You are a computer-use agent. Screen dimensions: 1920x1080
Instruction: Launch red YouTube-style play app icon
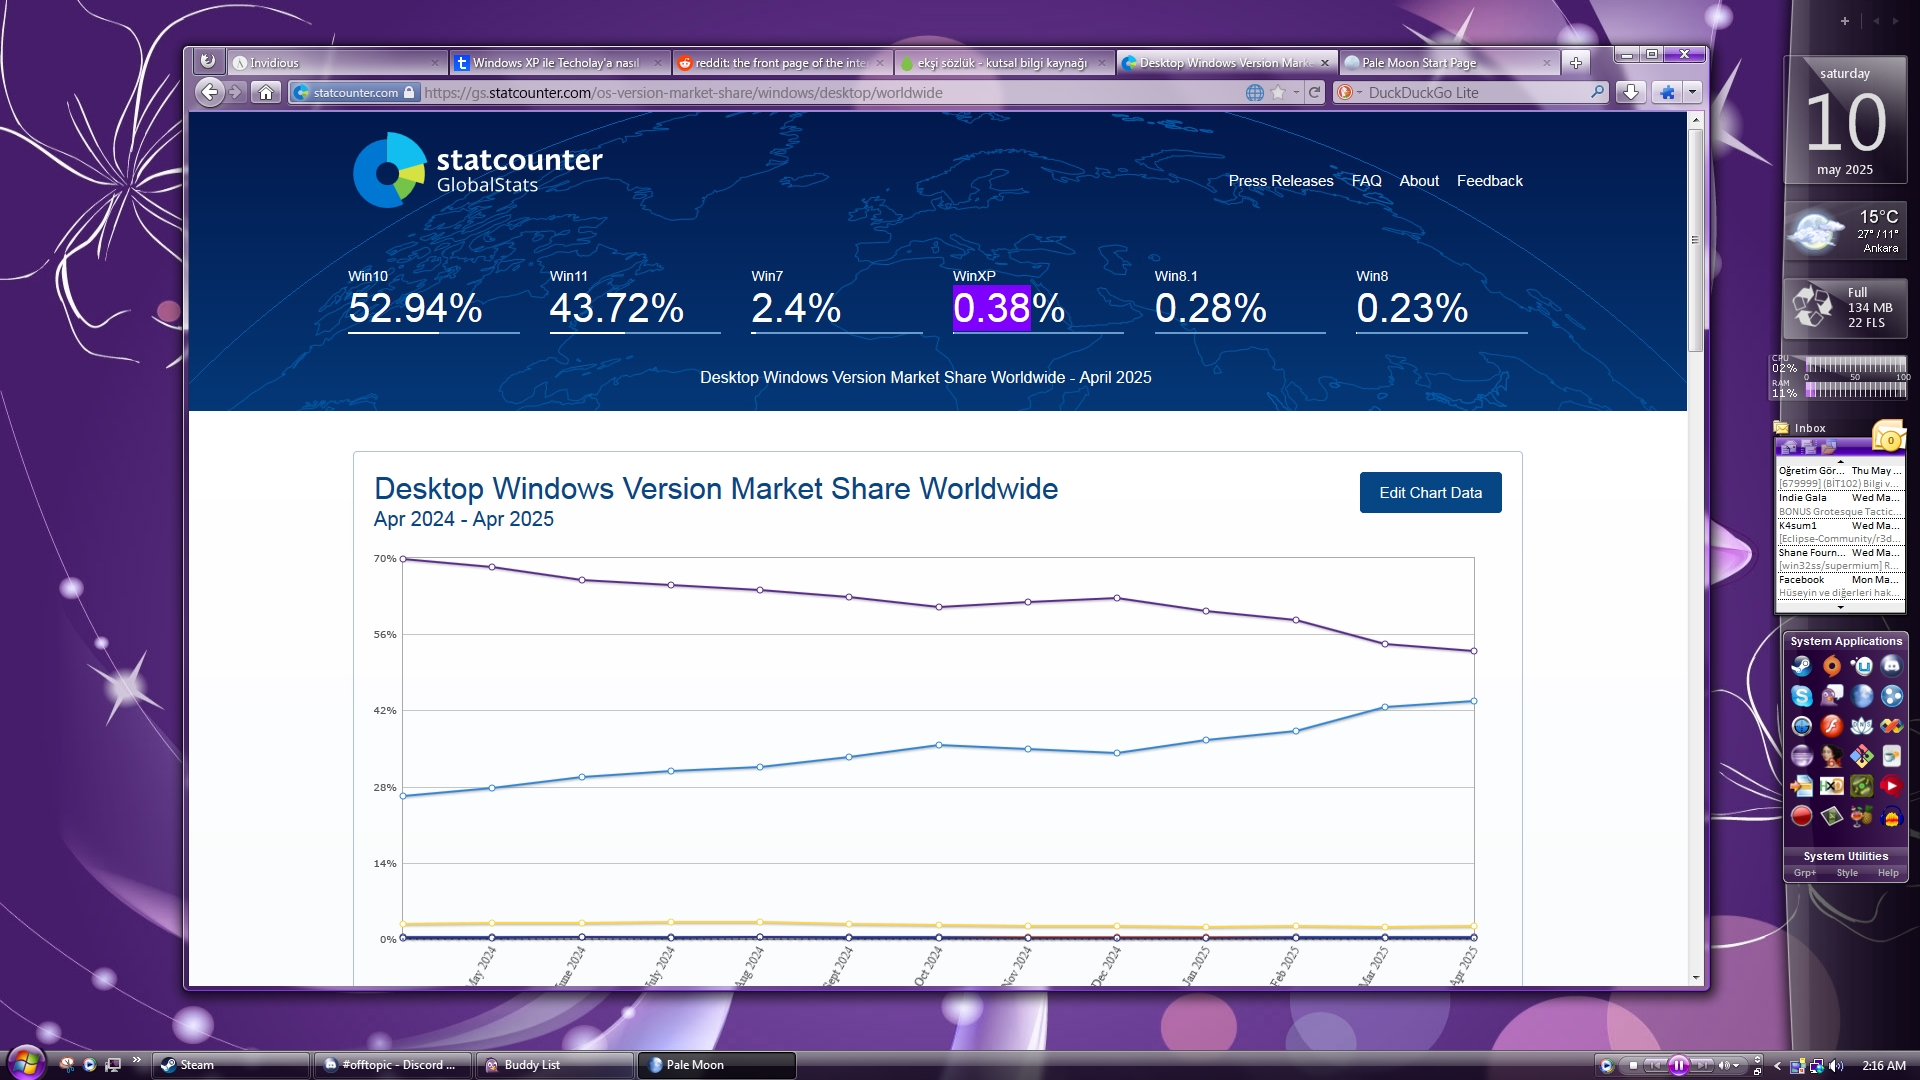pos(1891,786)
